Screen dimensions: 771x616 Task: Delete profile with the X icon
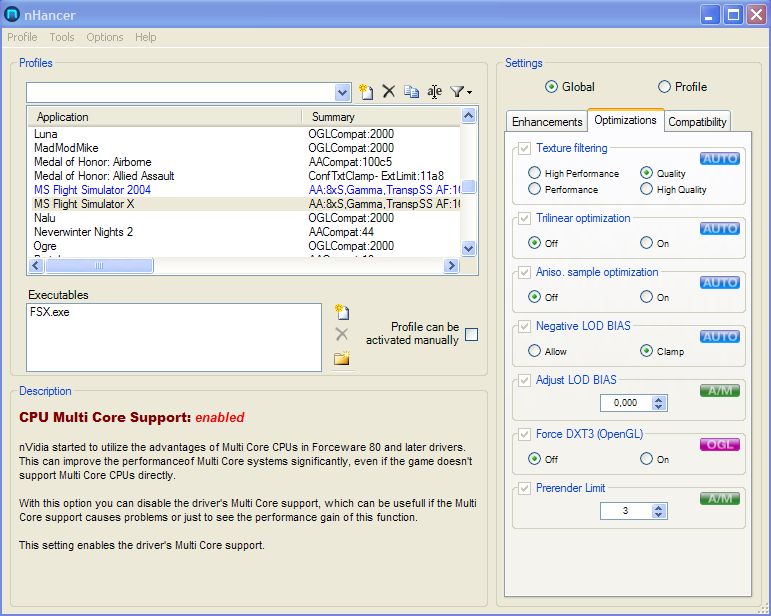pyautogui.click(x=388, y=91)
